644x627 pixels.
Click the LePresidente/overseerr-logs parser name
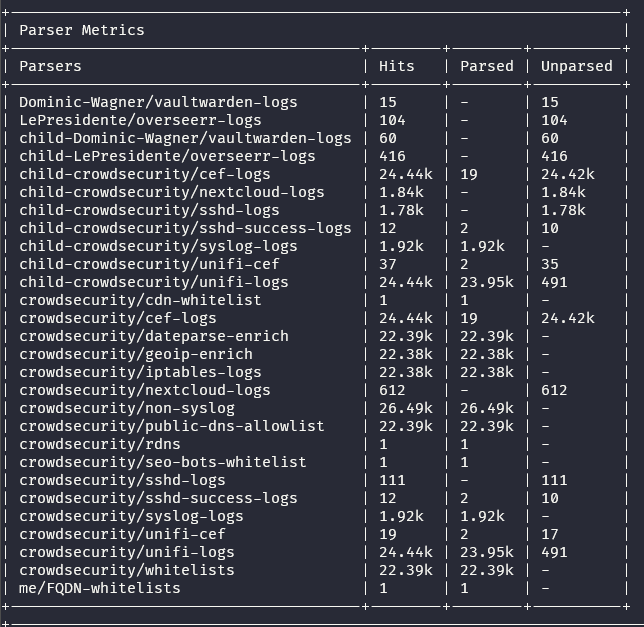140,120
